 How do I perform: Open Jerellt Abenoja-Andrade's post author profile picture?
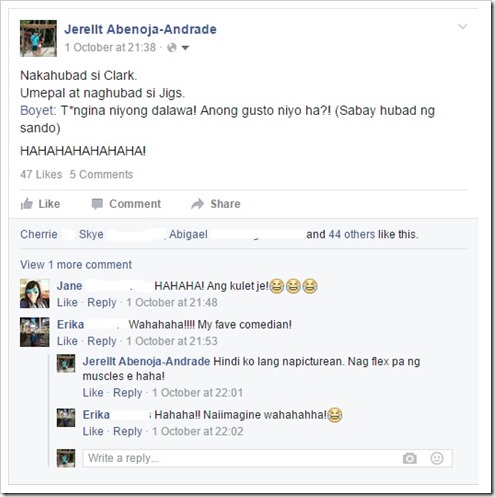click(x=38, y=38)
